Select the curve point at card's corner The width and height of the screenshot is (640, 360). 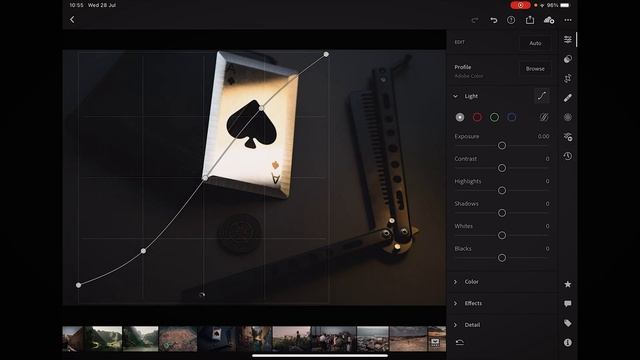point(205,178)
